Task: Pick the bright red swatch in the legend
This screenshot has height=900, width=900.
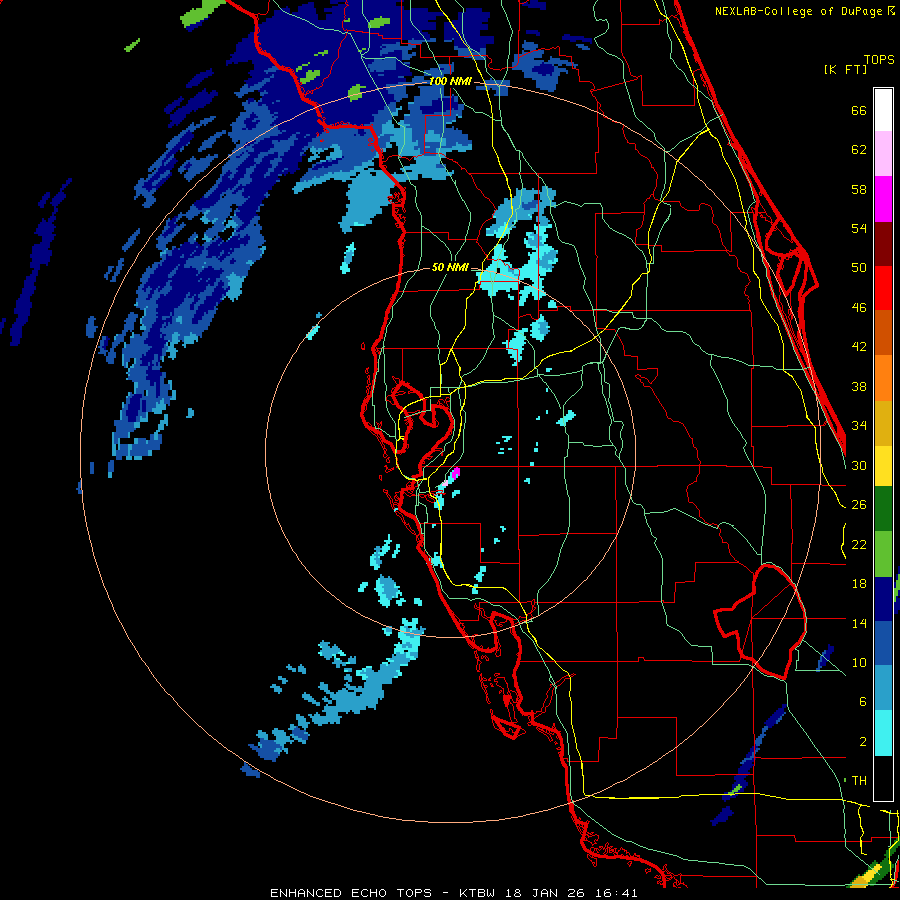Action: point(883,289)
